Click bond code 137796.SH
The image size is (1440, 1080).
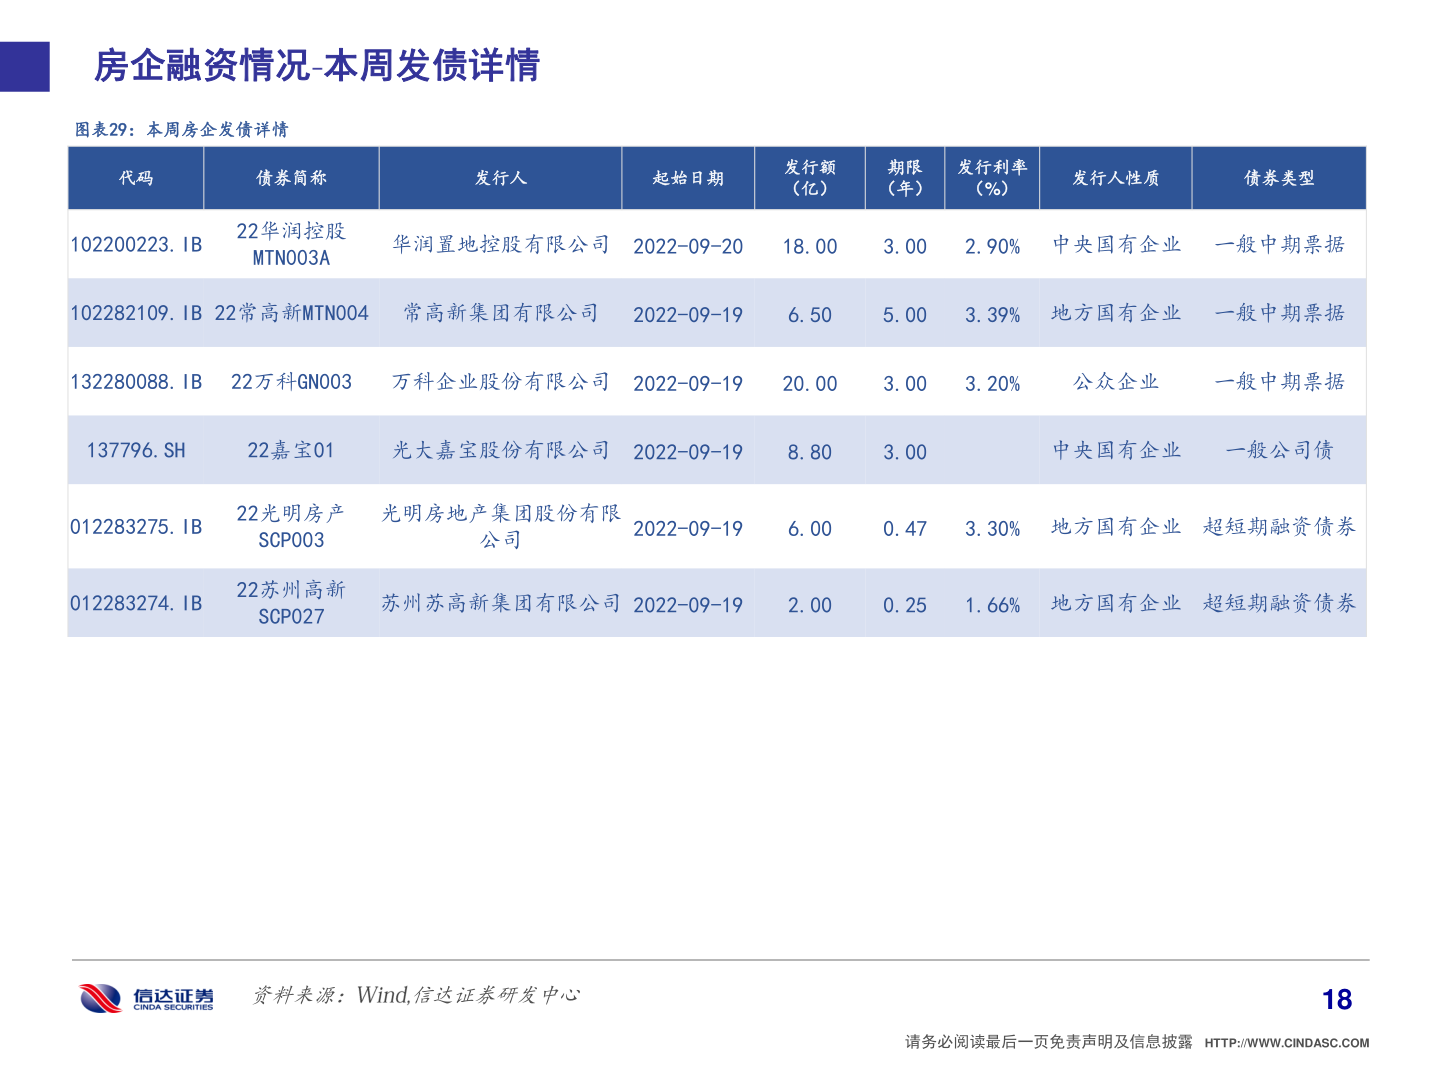tap(135, 450)
